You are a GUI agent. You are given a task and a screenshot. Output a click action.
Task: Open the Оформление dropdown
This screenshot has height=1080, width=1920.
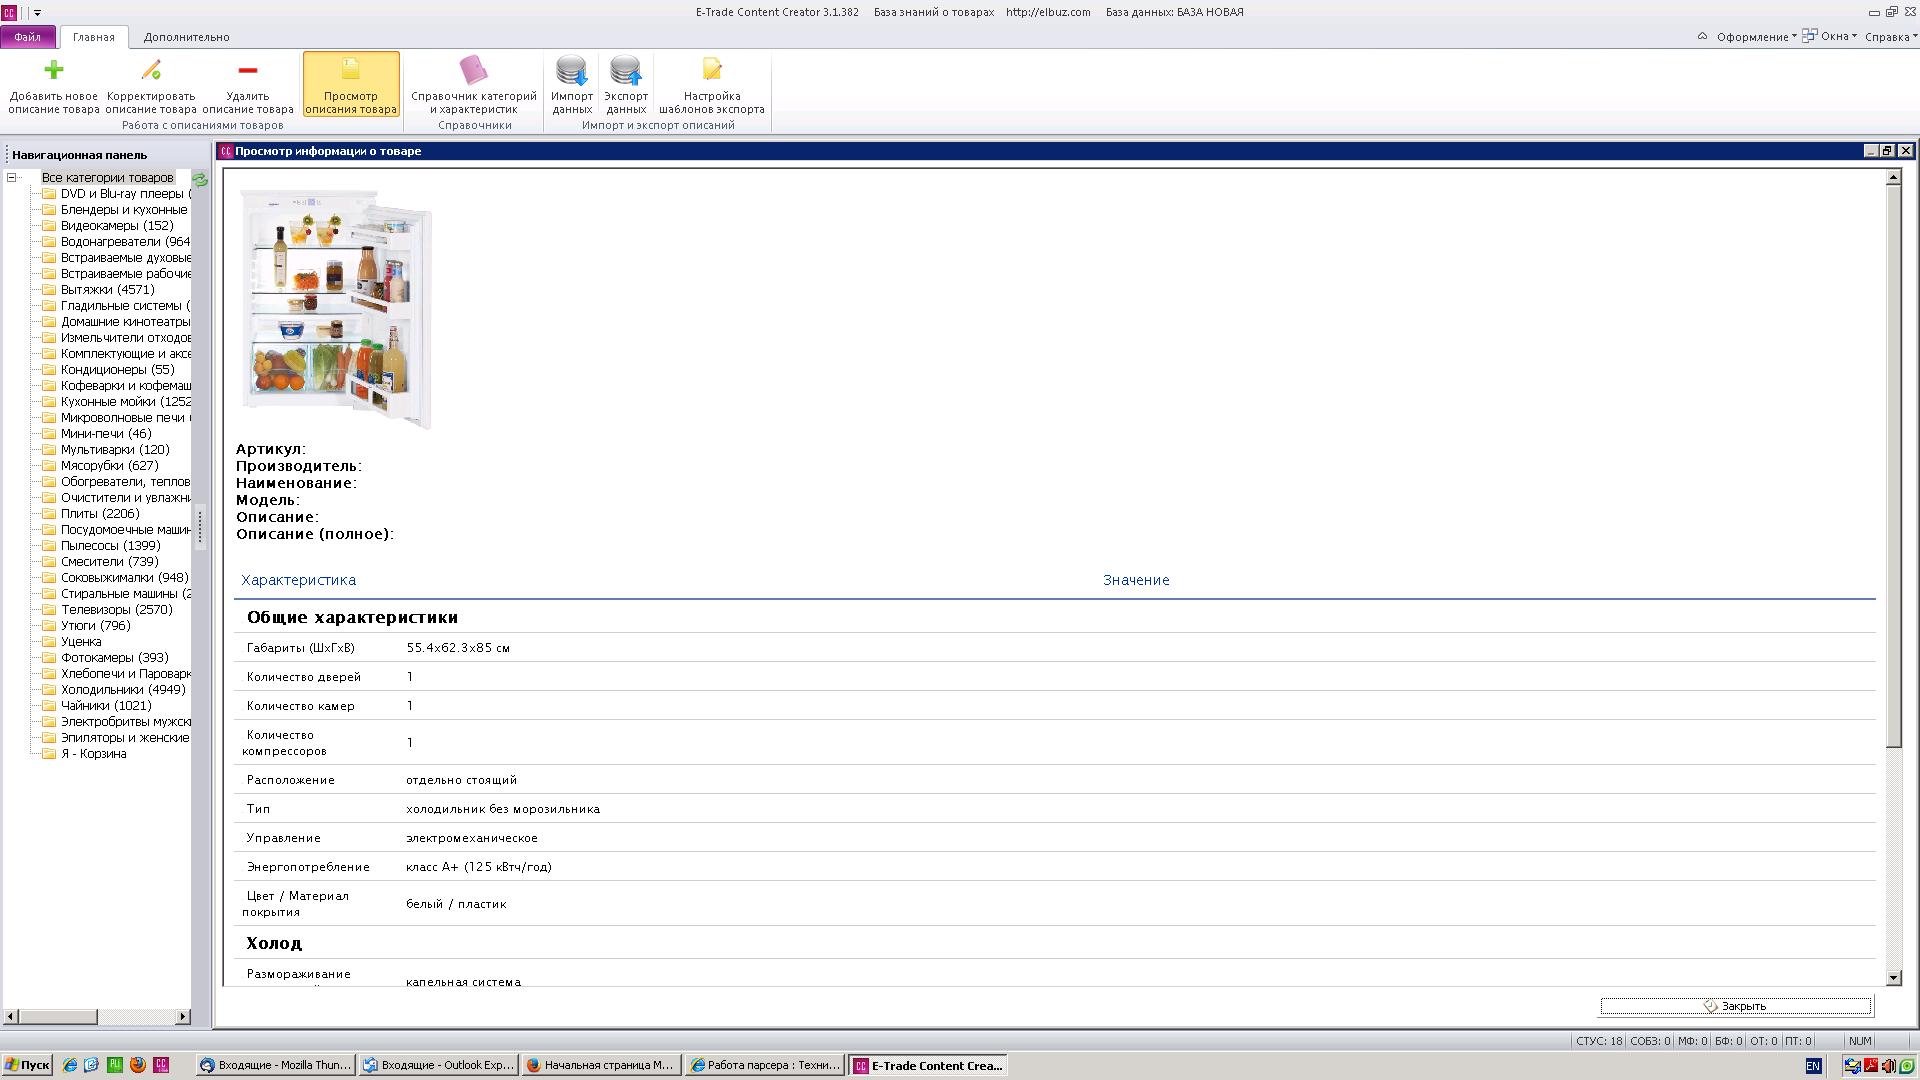[1756, 37]
